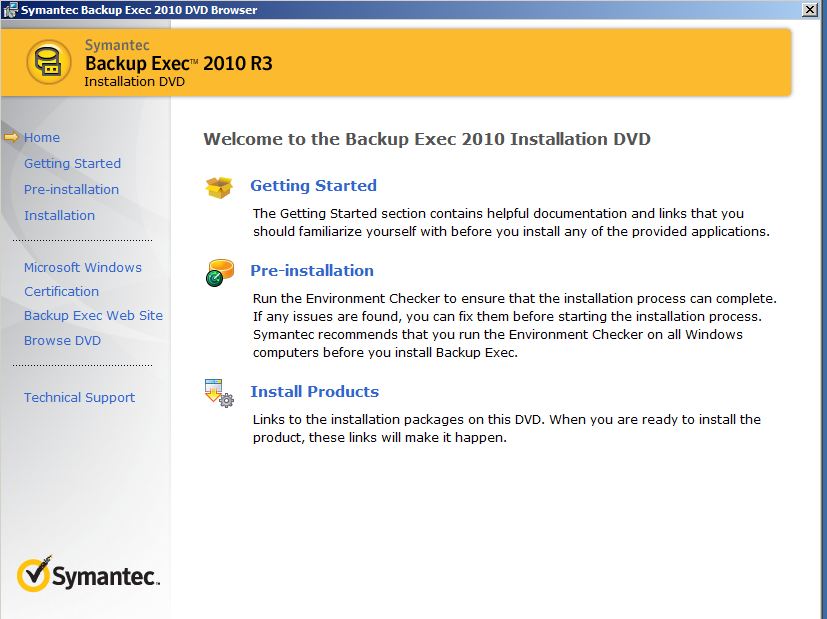
Task: Click the application icon in the title bar
Action: tap(10, 9)
